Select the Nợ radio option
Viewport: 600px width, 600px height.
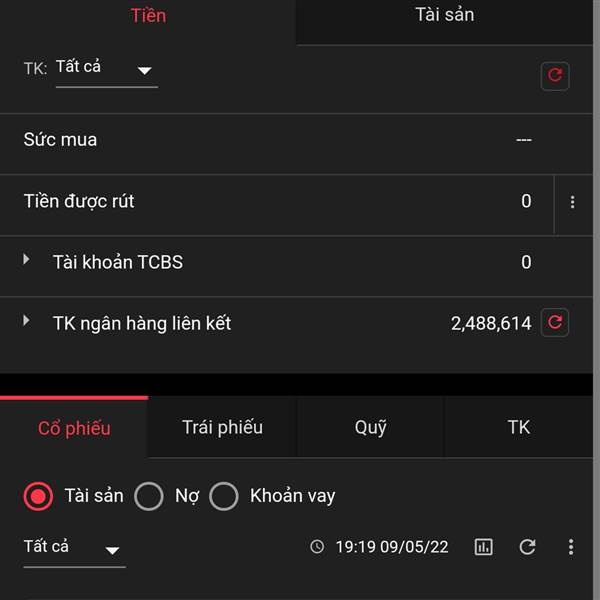(149, 496)
